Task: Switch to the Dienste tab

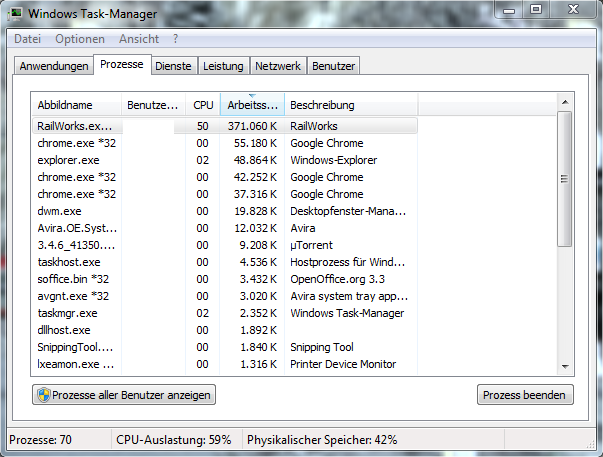Action: click(173, 66)
